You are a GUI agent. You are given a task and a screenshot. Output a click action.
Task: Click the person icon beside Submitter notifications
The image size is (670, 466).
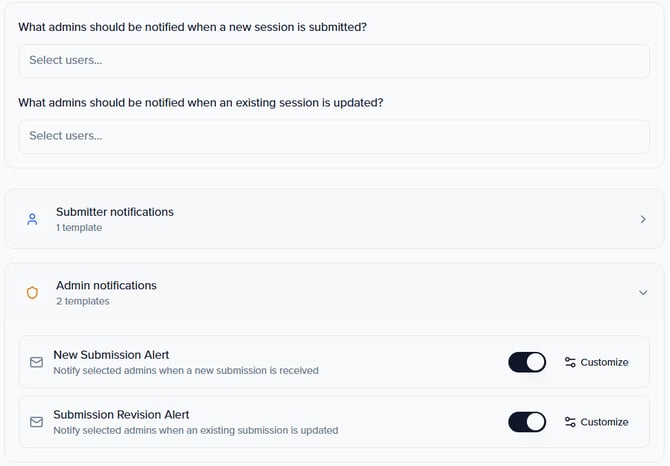coord(32,219)
